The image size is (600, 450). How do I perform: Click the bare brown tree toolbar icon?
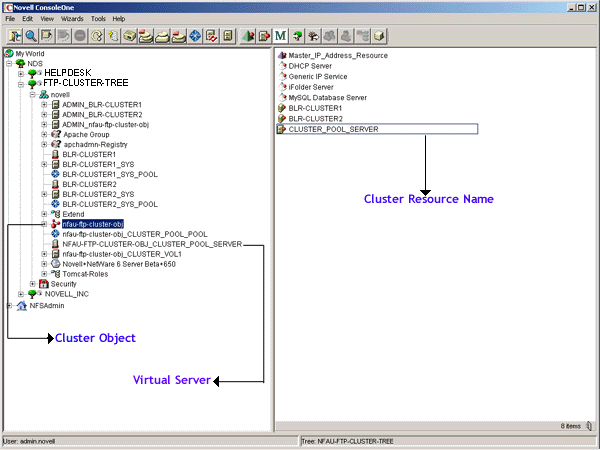[313, 36]
